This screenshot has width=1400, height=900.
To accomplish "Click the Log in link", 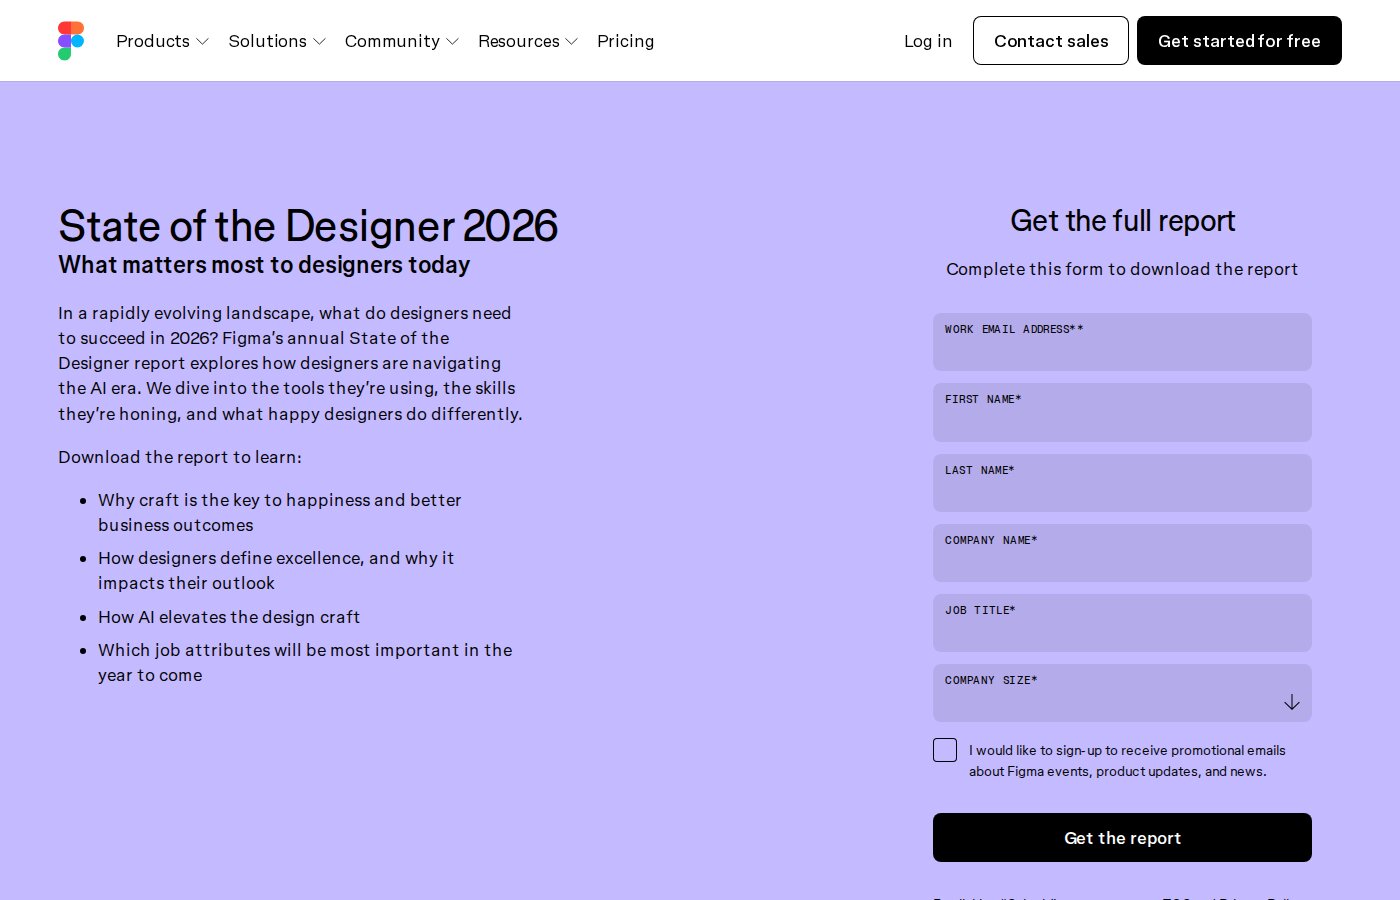I will click(x=928, y=41).
